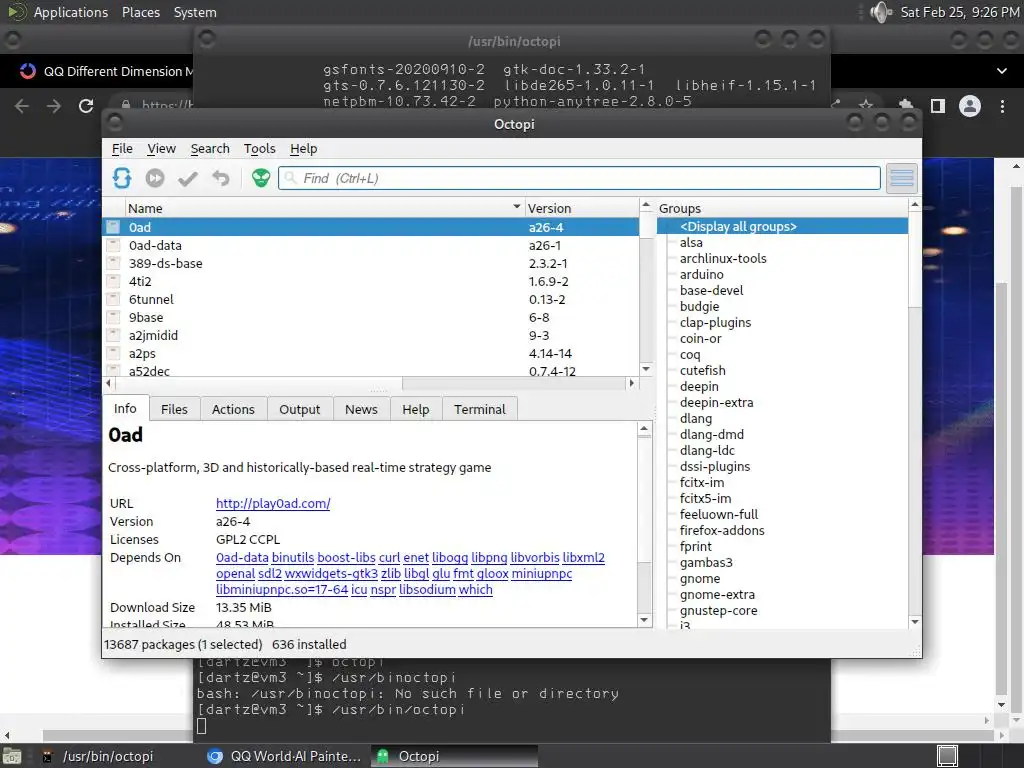Image resolution: width=1024 pixels, height=768 pixels.
Task: Switch to the Terminal tab
Action: (x=480, y=409)
